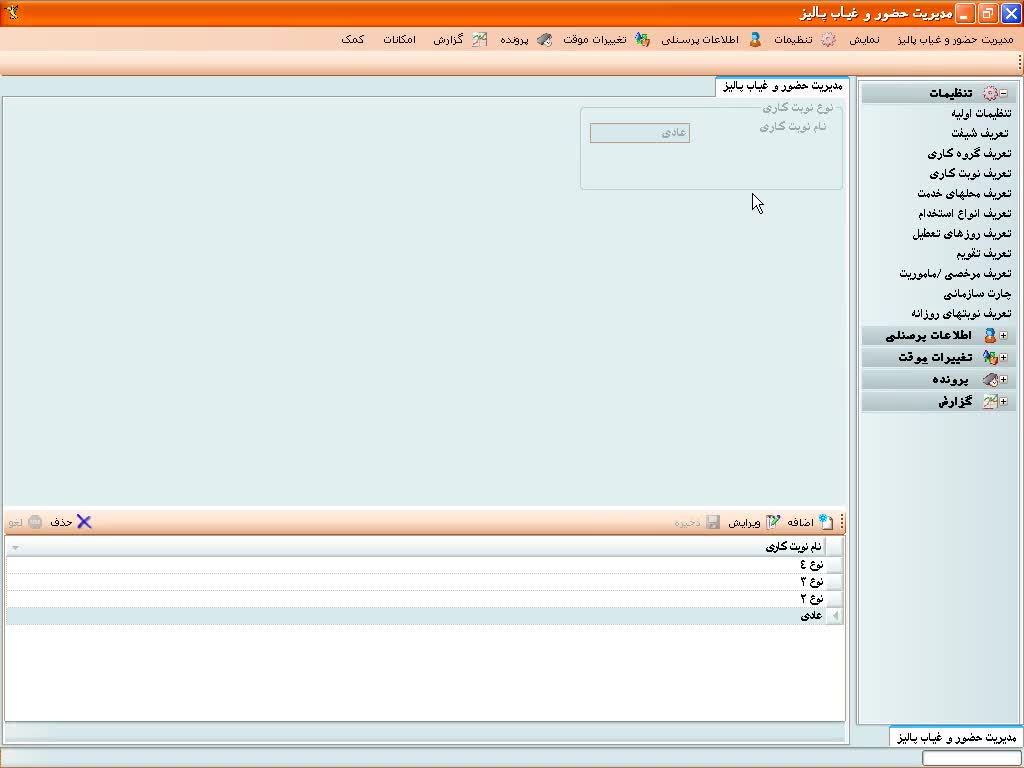
Task: Open the column filter arrow in grid header
Action: [15, 548]
